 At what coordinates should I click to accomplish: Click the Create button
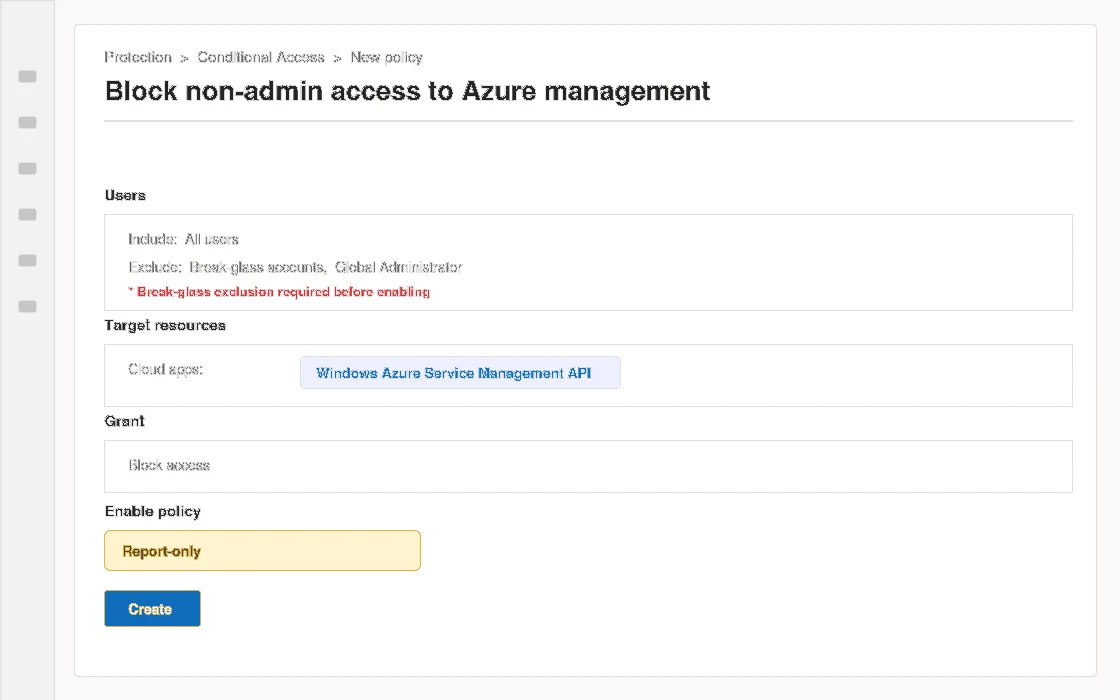pos(152,609)
